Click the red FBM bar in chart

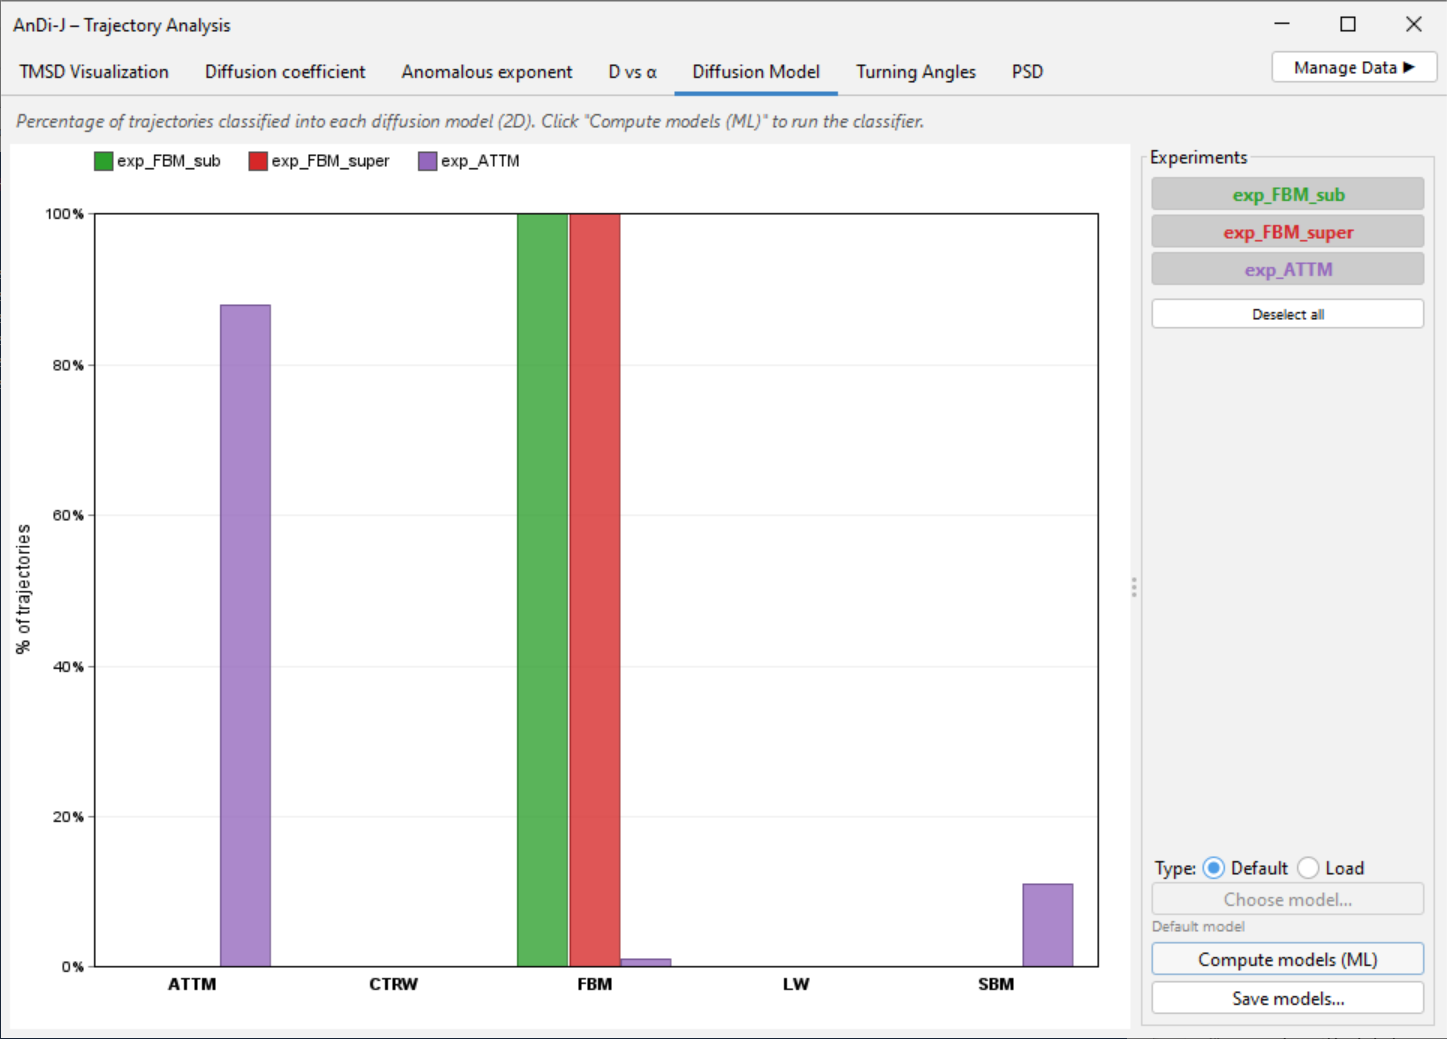point(594,590)
